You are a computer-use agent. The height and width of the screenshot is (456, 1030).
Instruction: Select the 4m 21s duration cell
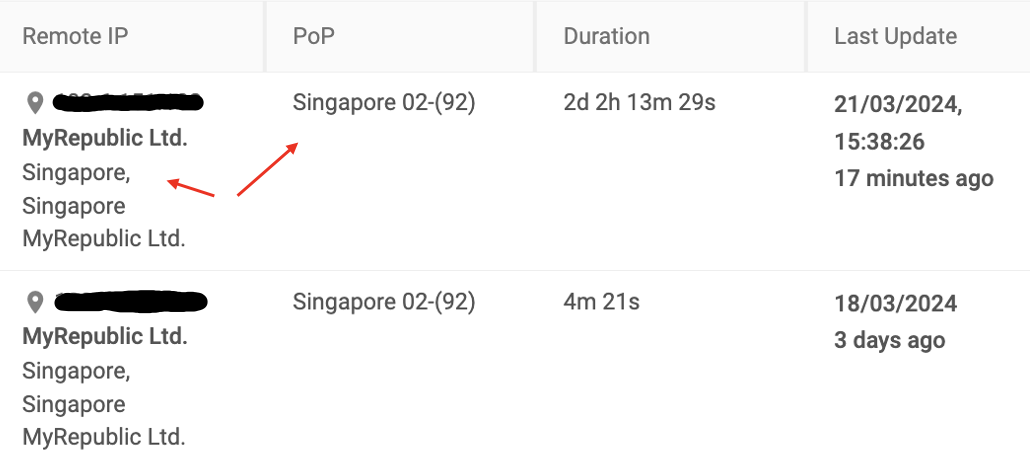[601, 302]
